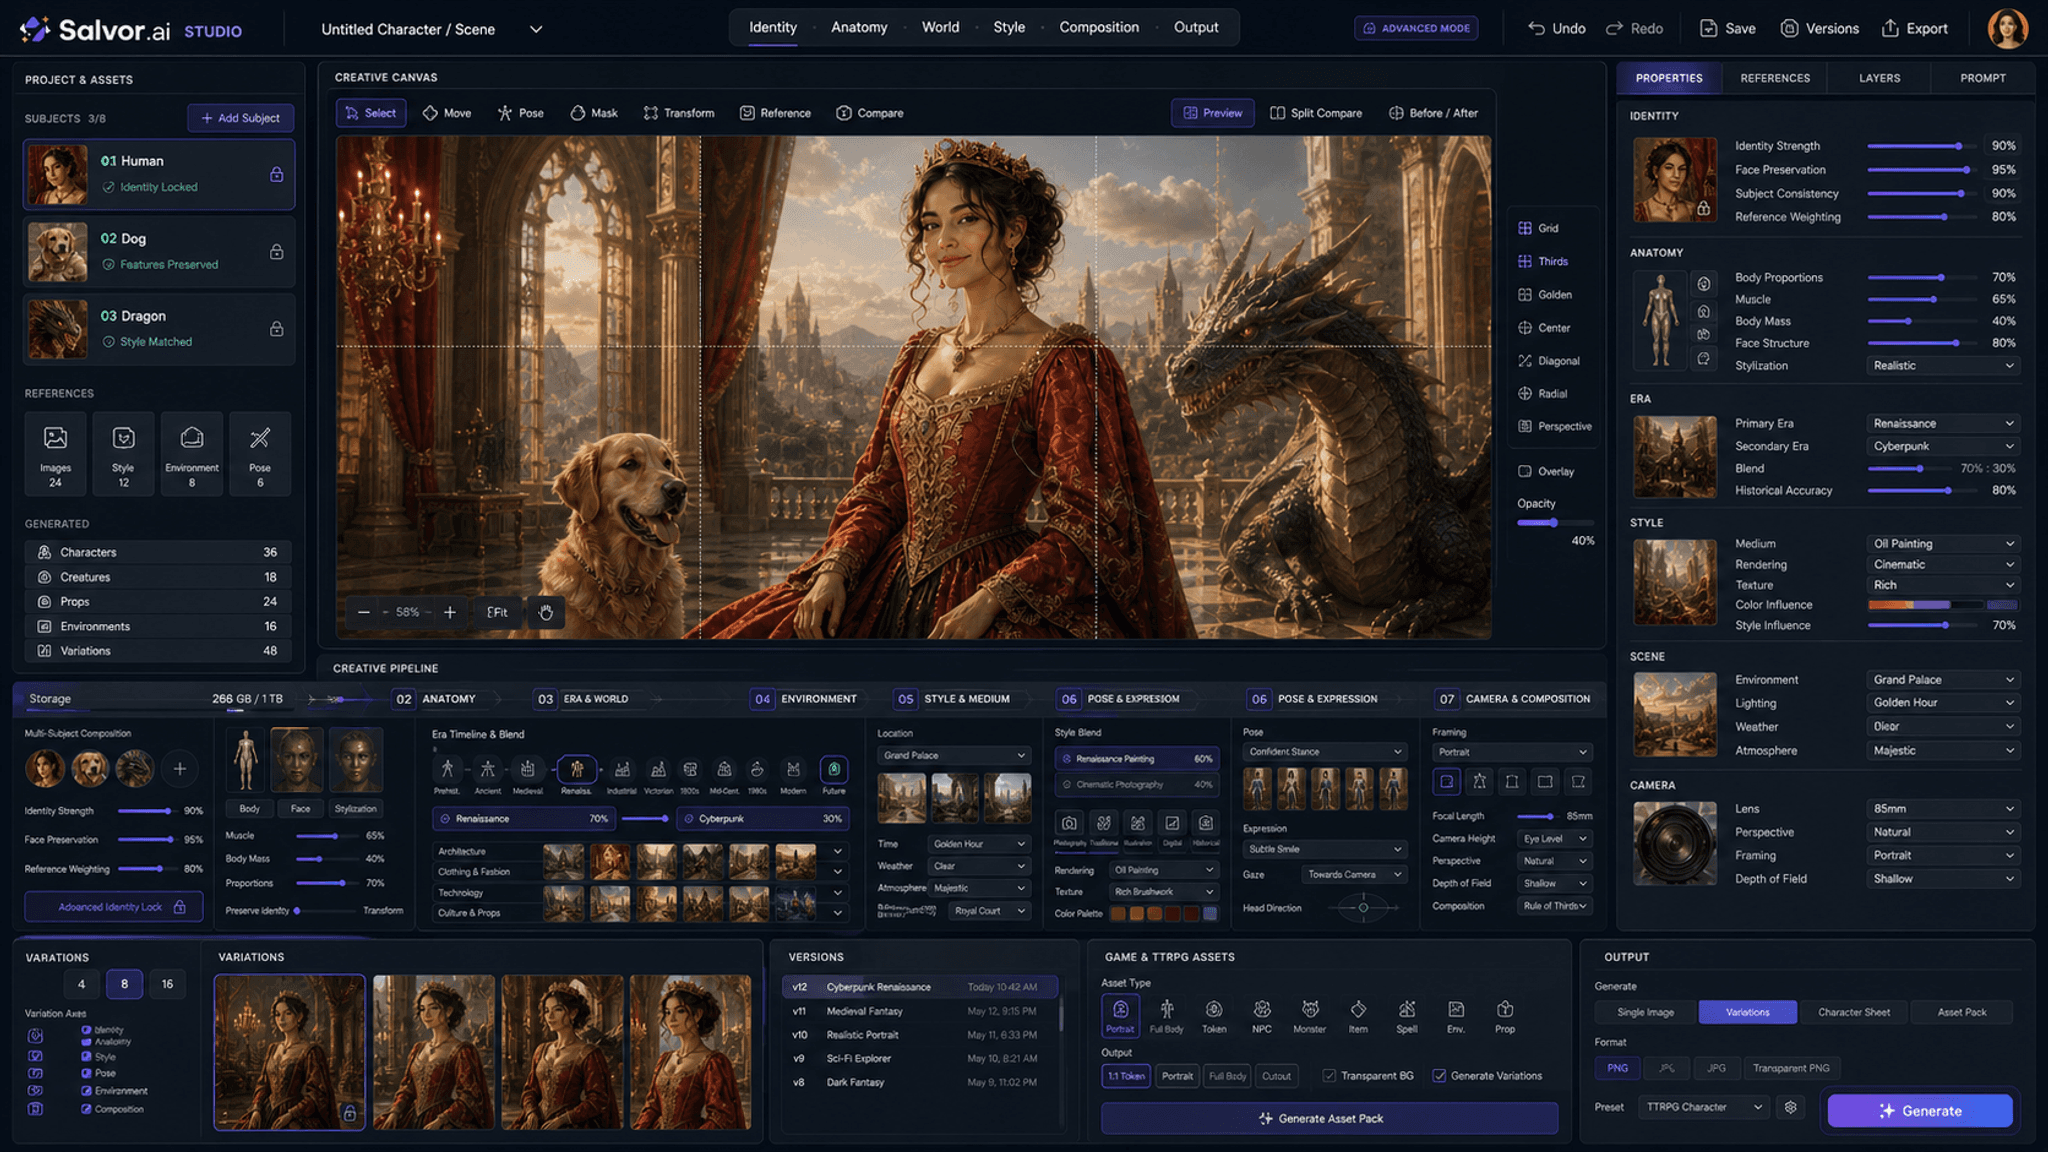Click Generate Asset Pack button
Screen dimensions: 2048x1152
(x=1329, y=1119)
